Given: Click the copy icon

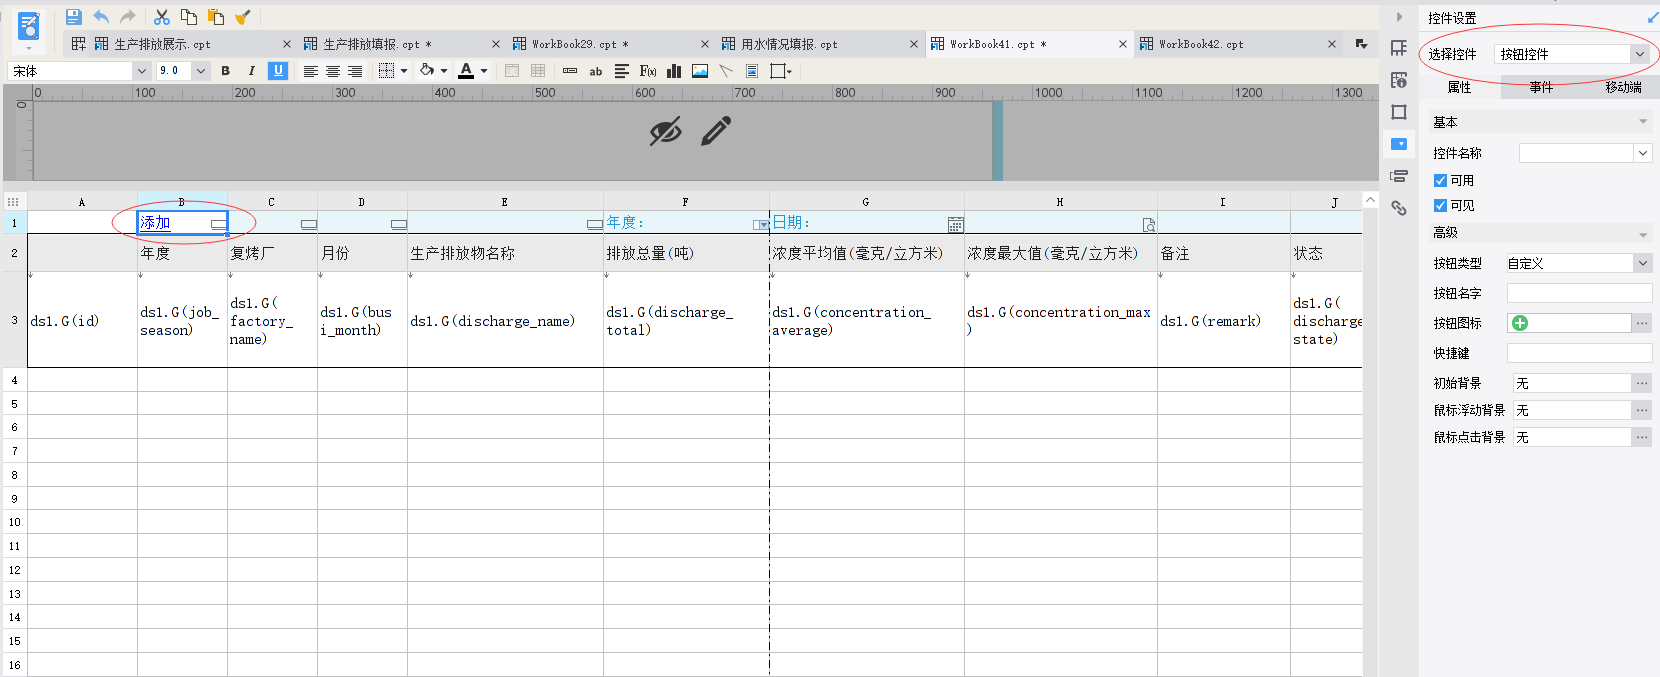Looking at the screenshot, I should [x=188, y=17].
